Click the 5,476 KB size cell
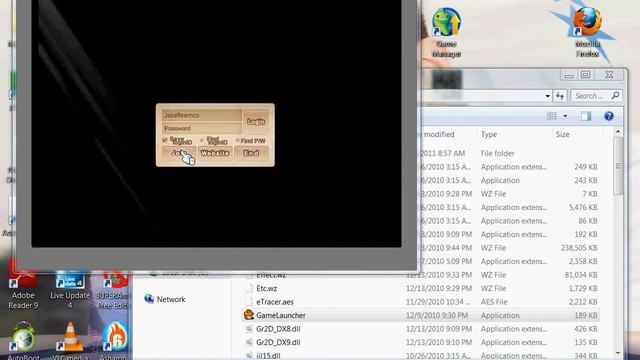Screen dimensions: 640x360 pos(583,207)
